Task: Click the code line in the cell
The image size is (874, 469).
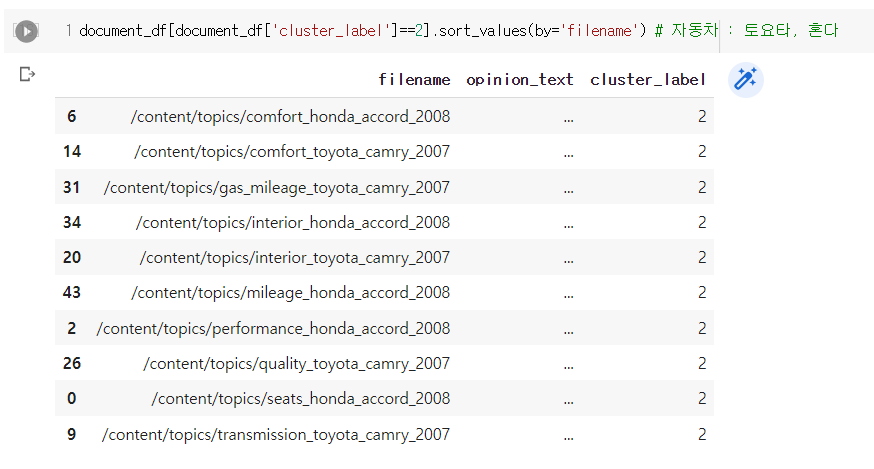Action: tap(459, 30)
